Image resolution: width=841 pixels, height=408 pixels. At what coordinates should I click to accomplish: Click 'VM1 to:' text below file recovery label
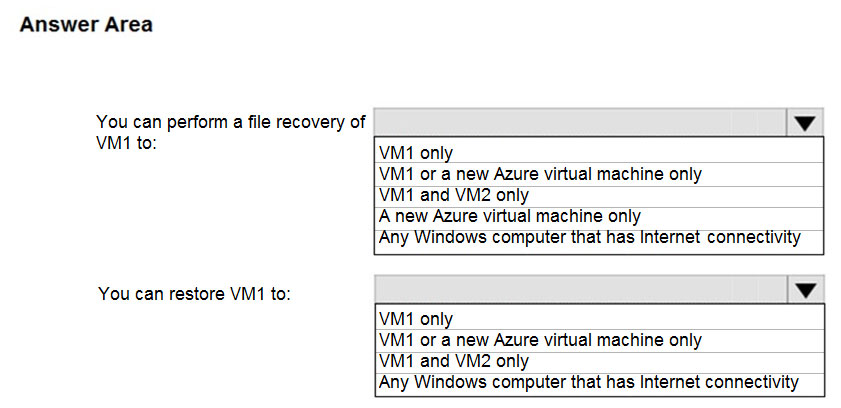click(x=128, y=142)
